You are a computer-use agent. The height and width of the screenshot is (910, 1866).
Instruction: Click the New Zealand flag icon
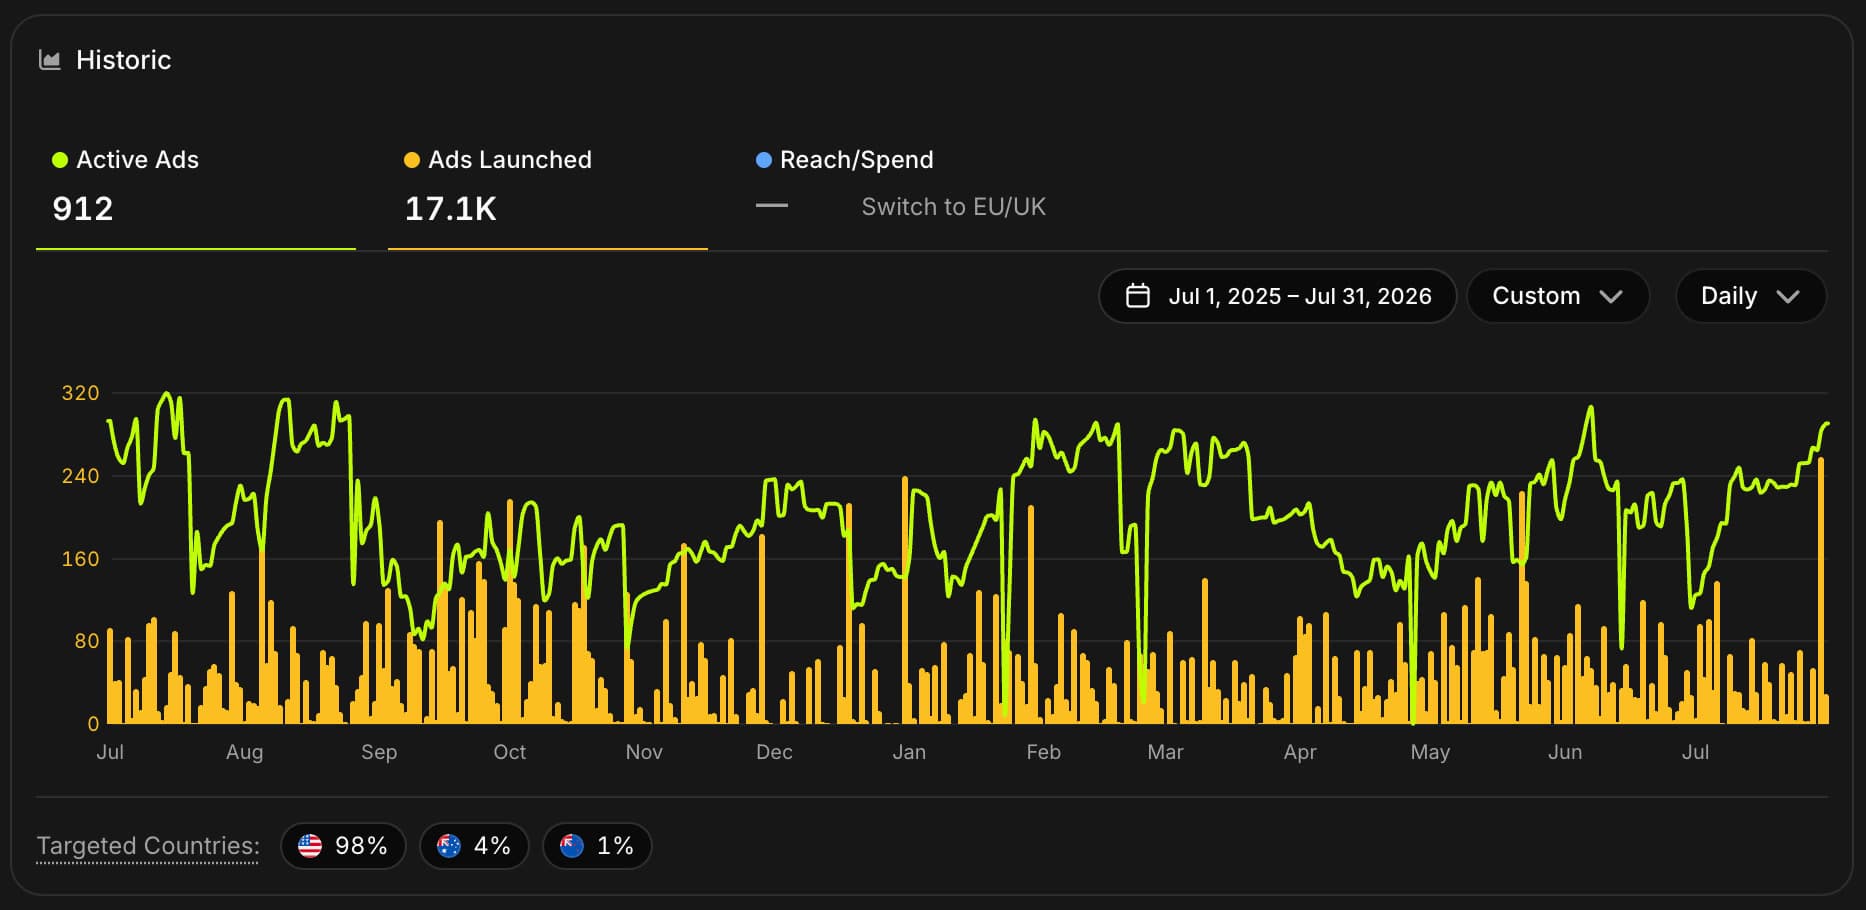point(572,846)
